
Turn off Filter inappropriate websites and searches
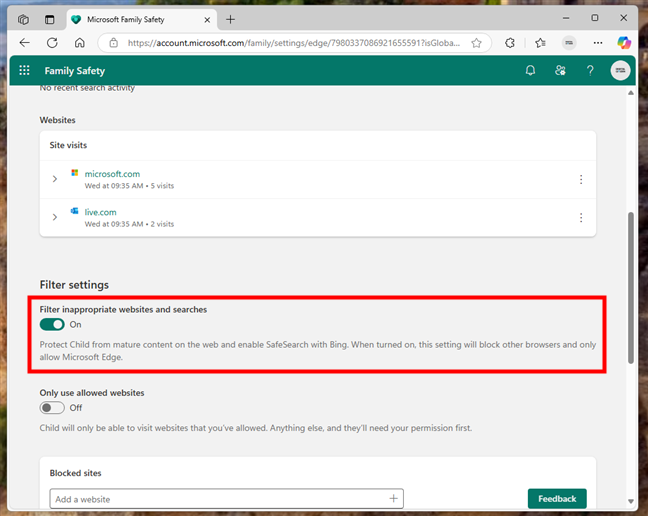point(52,324)
